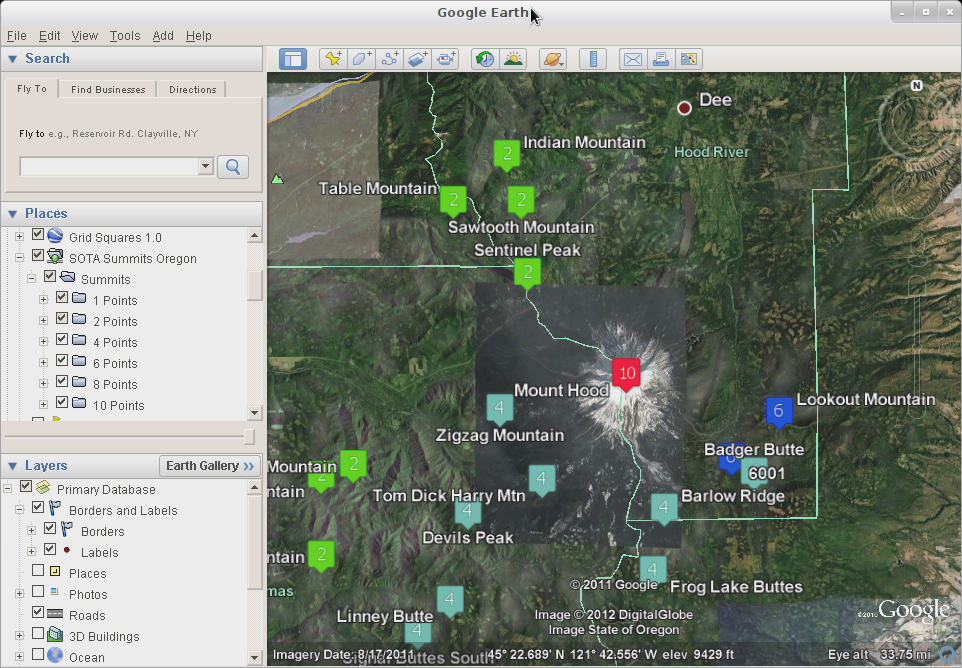Uncheck 1 Points folder checkbox
The image size is (962, 668).
point(62,298)
